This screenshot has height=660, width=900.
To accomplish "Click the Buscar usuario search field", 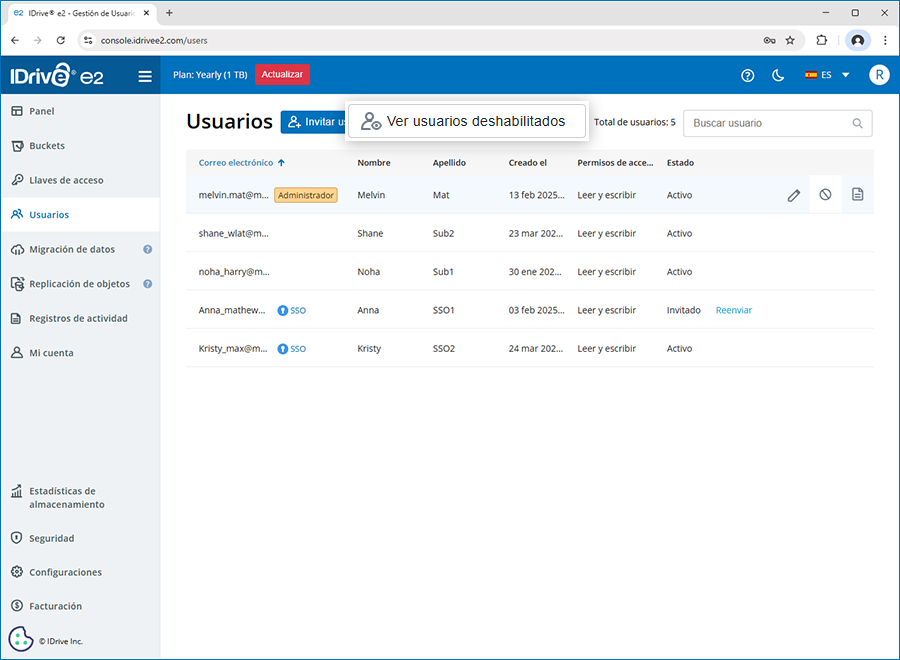I will (x=768, y=123).
